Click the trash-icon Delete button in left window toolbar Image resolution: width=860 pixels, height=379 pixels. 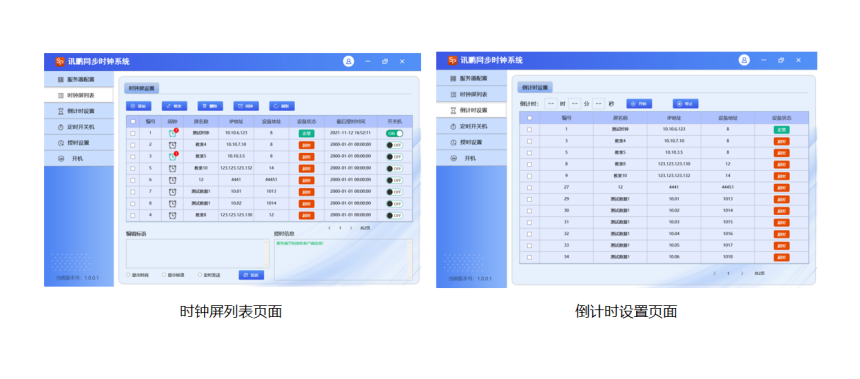coord(210,106)
